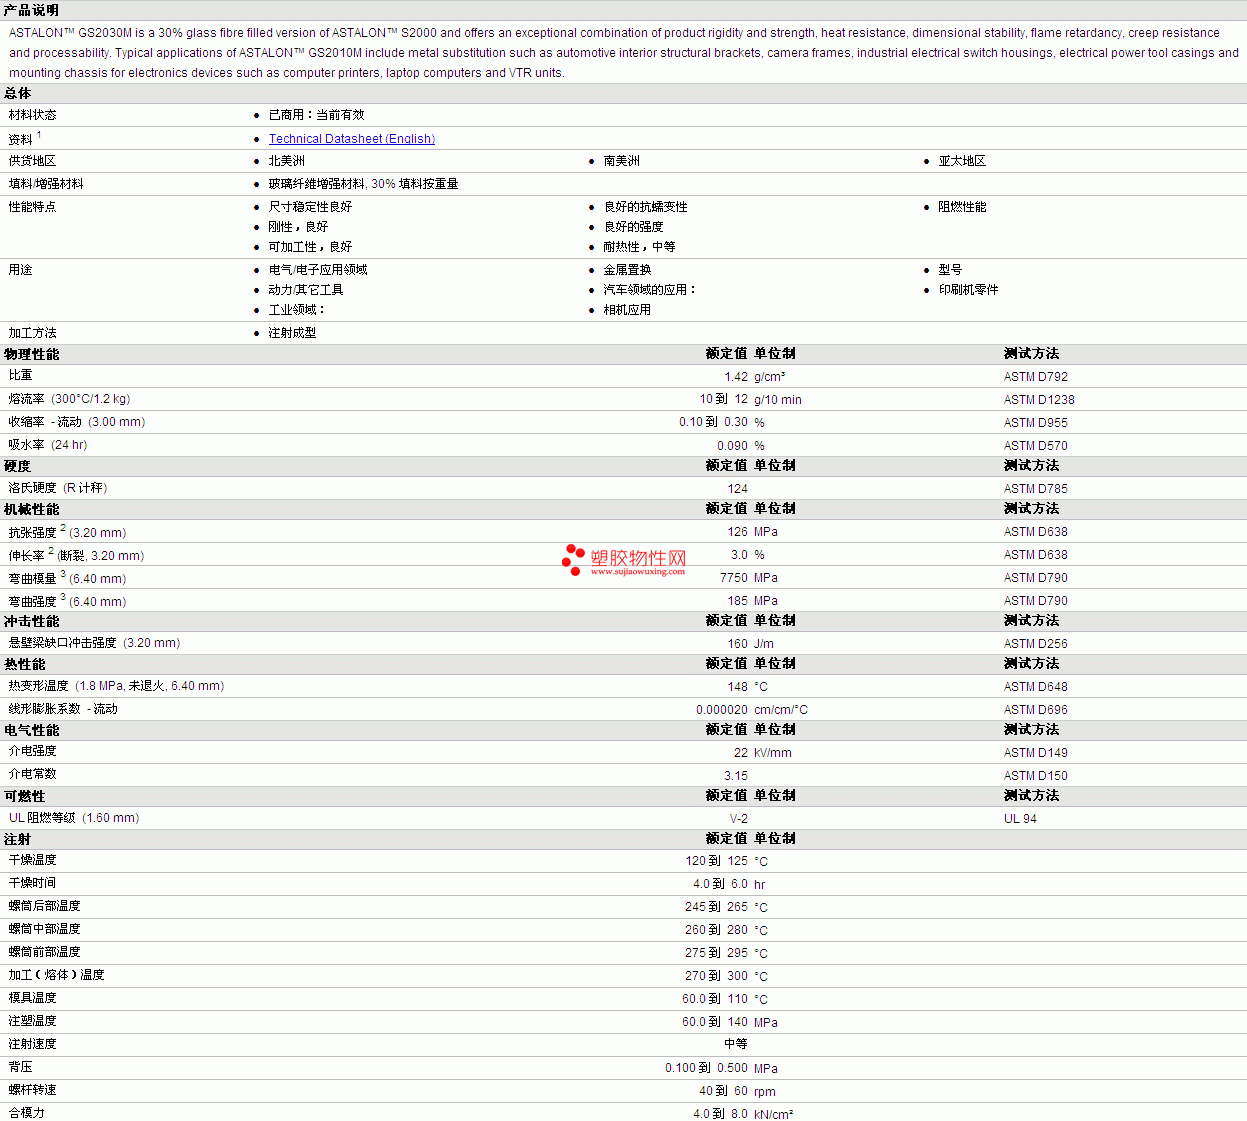This screenshot has height=1121, width=1247.
Task: Click the 物理性能 section header
Action: [x=31, y=354]
